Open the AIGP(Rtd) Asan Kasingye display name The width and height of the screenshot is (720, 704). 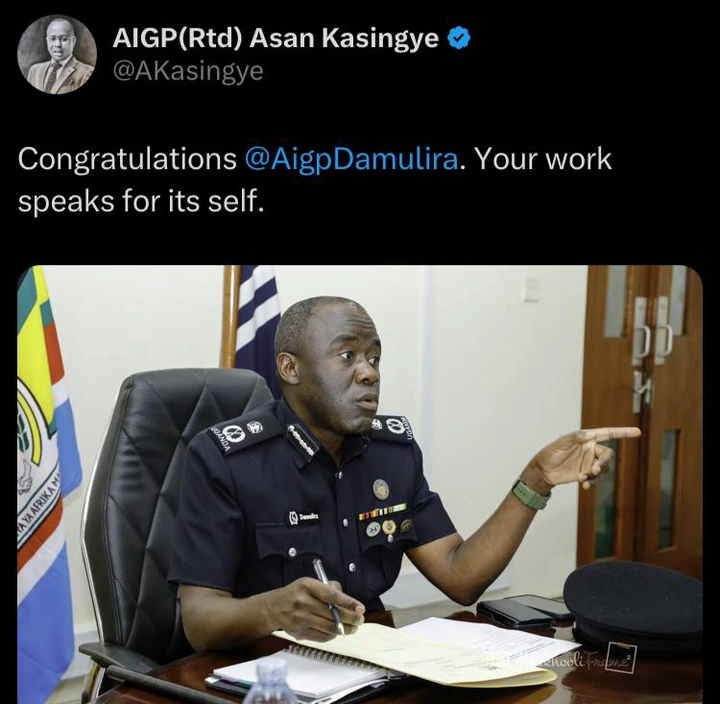pos(276,38)
